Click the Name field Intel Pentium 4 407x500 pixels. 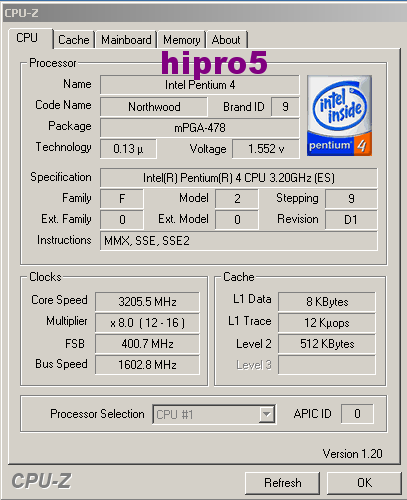tap(200, 85)
